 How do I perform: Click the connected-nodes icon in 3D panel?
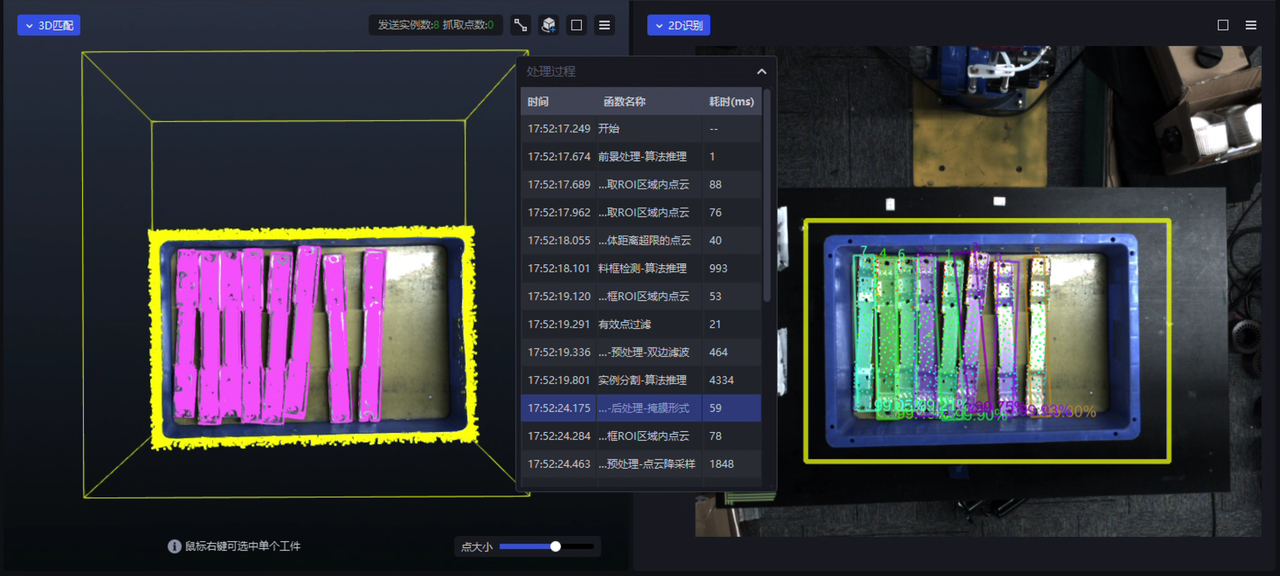[520, 25]
